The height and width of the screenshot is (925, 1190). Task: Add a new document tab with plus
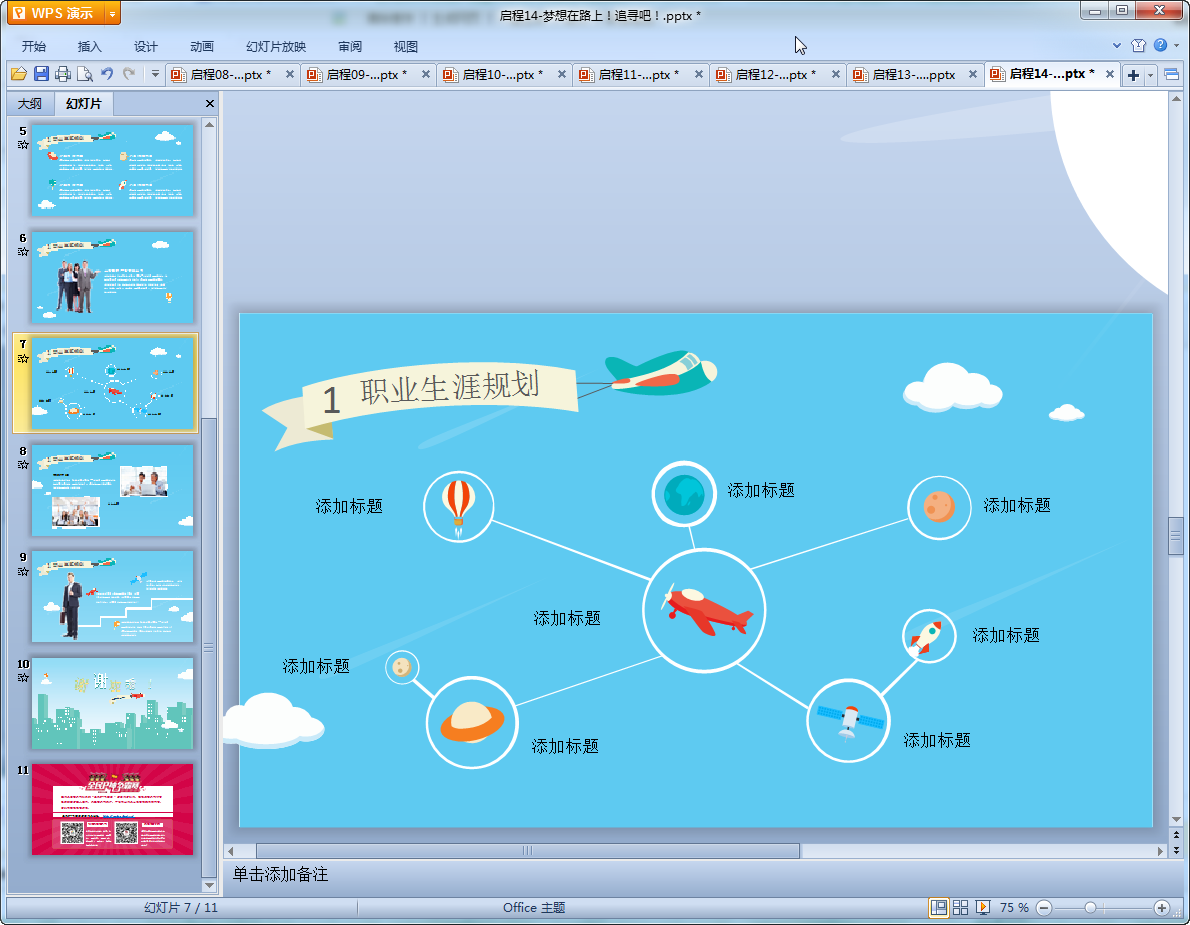point(1133,75)
